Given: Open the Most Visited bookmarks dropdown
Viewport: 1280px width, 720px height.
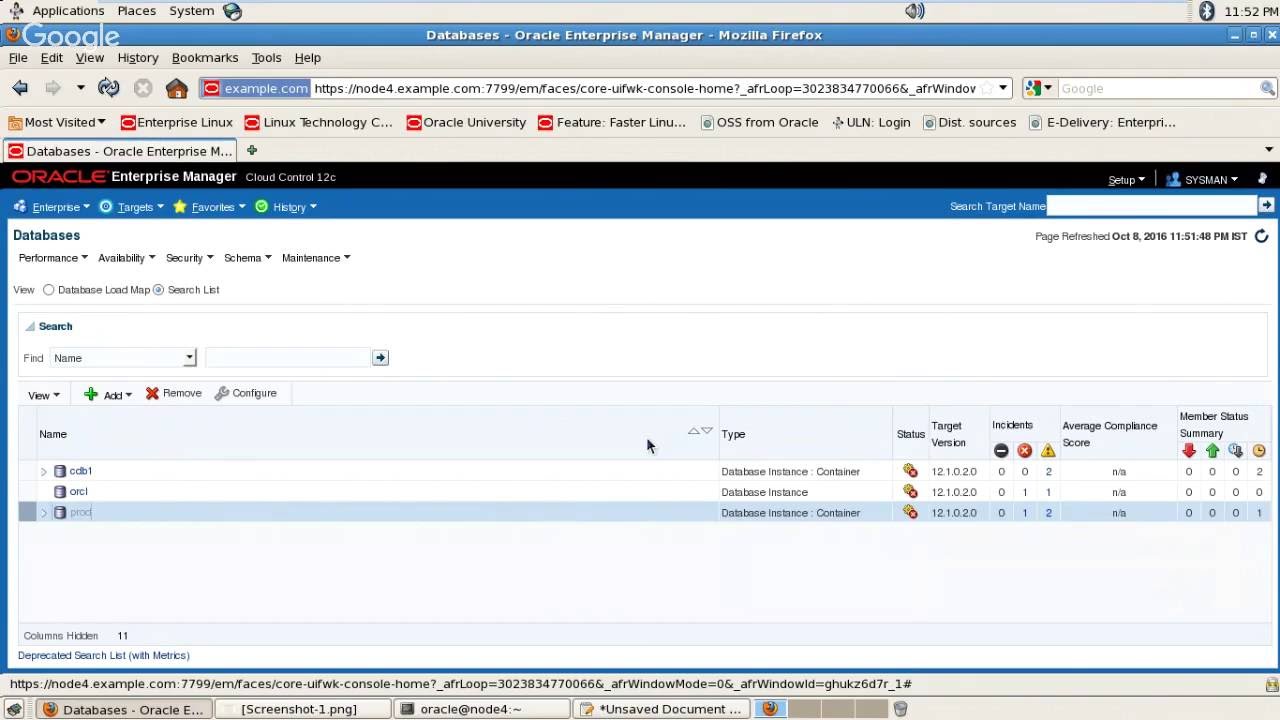Looking at the screenshot, I should point(57,122).
